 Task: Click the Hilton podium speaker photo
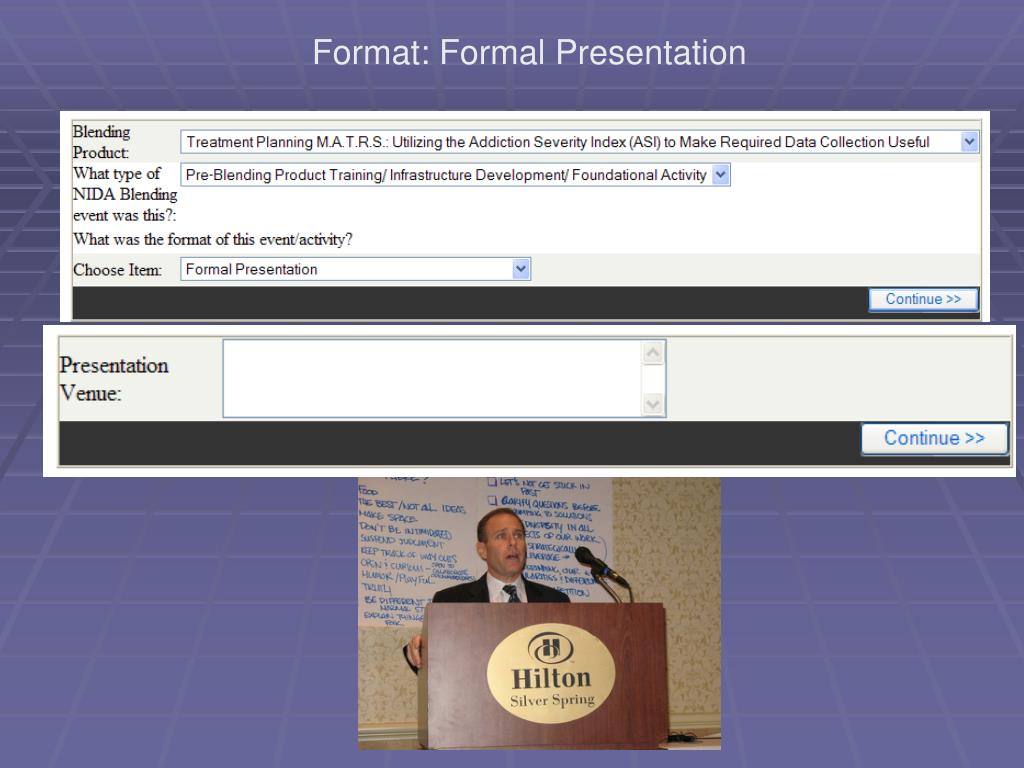coord(539,613)
